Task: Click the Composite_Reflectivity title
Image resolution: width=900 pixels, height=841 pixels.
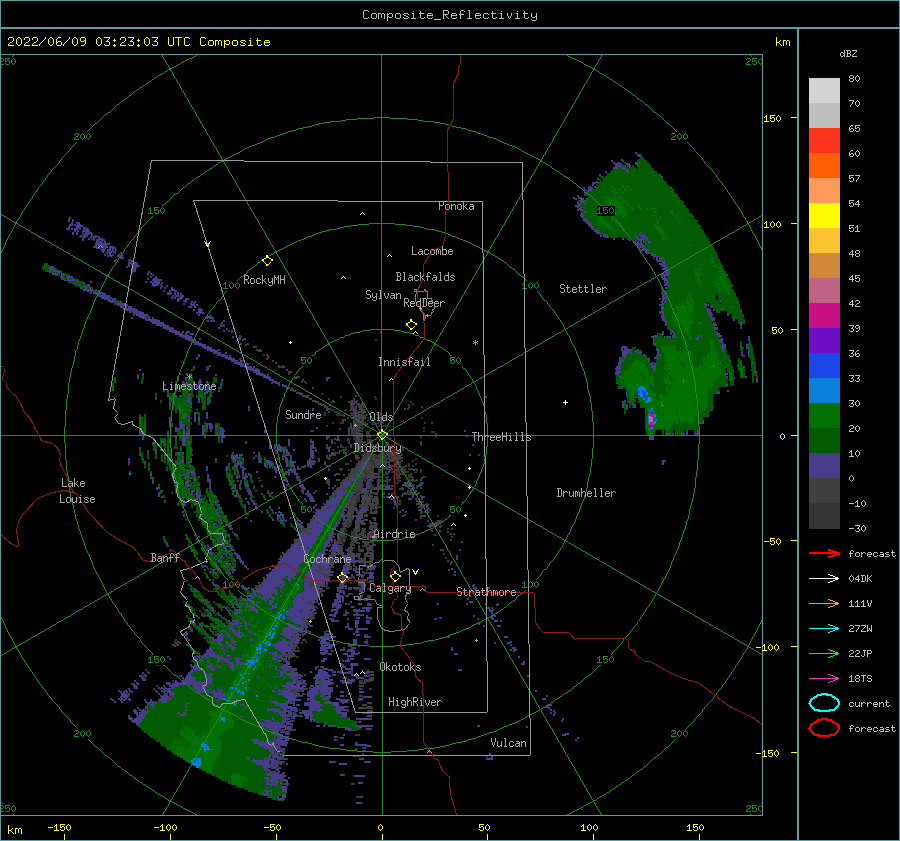Action: pos(450,15)
